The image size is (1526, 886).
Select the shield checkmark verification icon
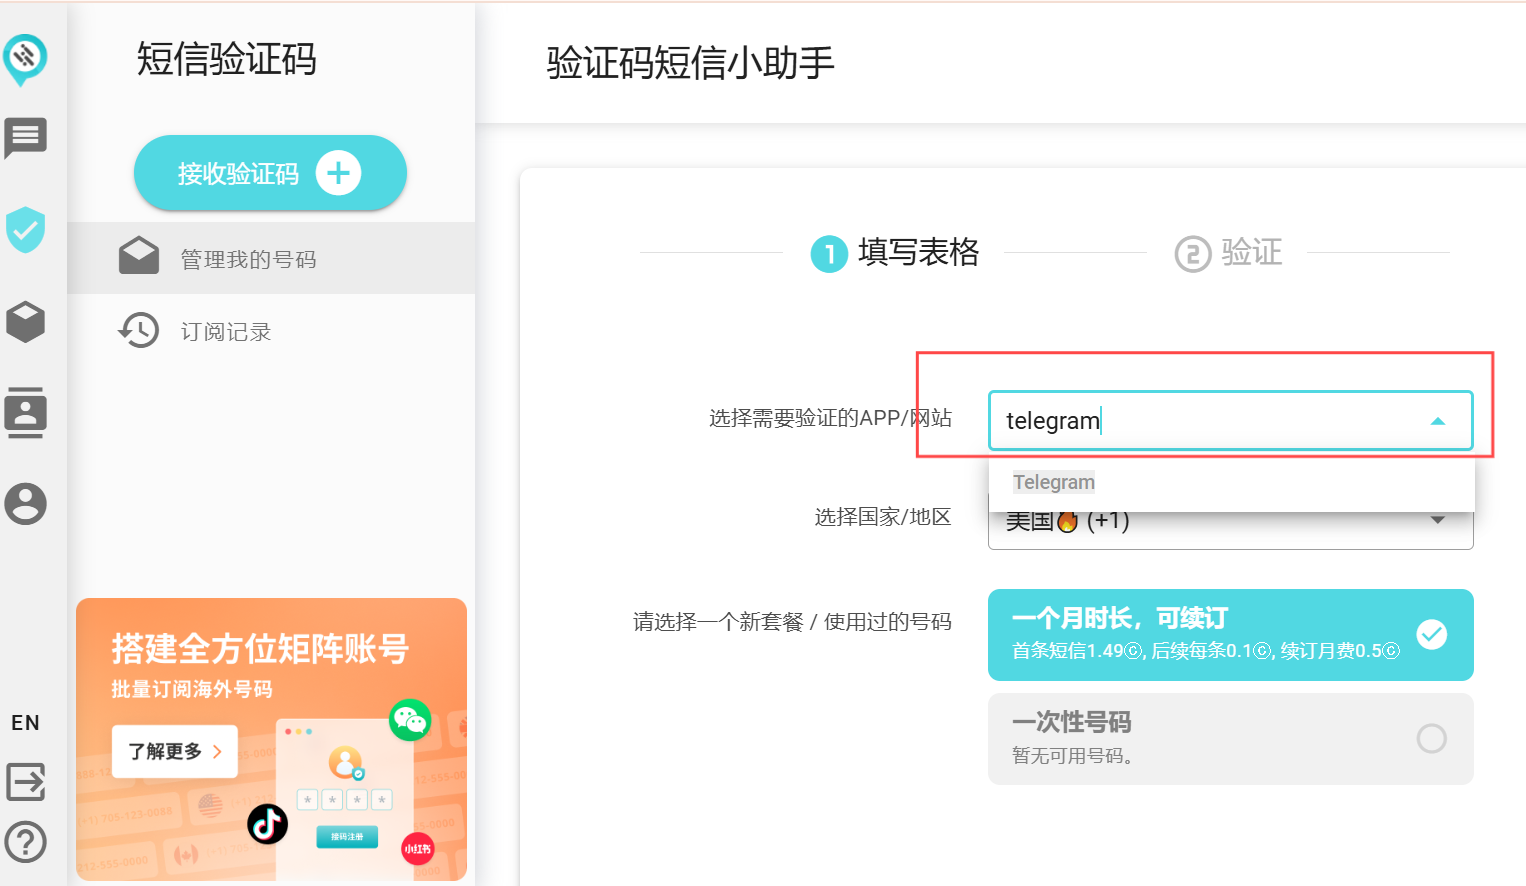coord(25,230)
